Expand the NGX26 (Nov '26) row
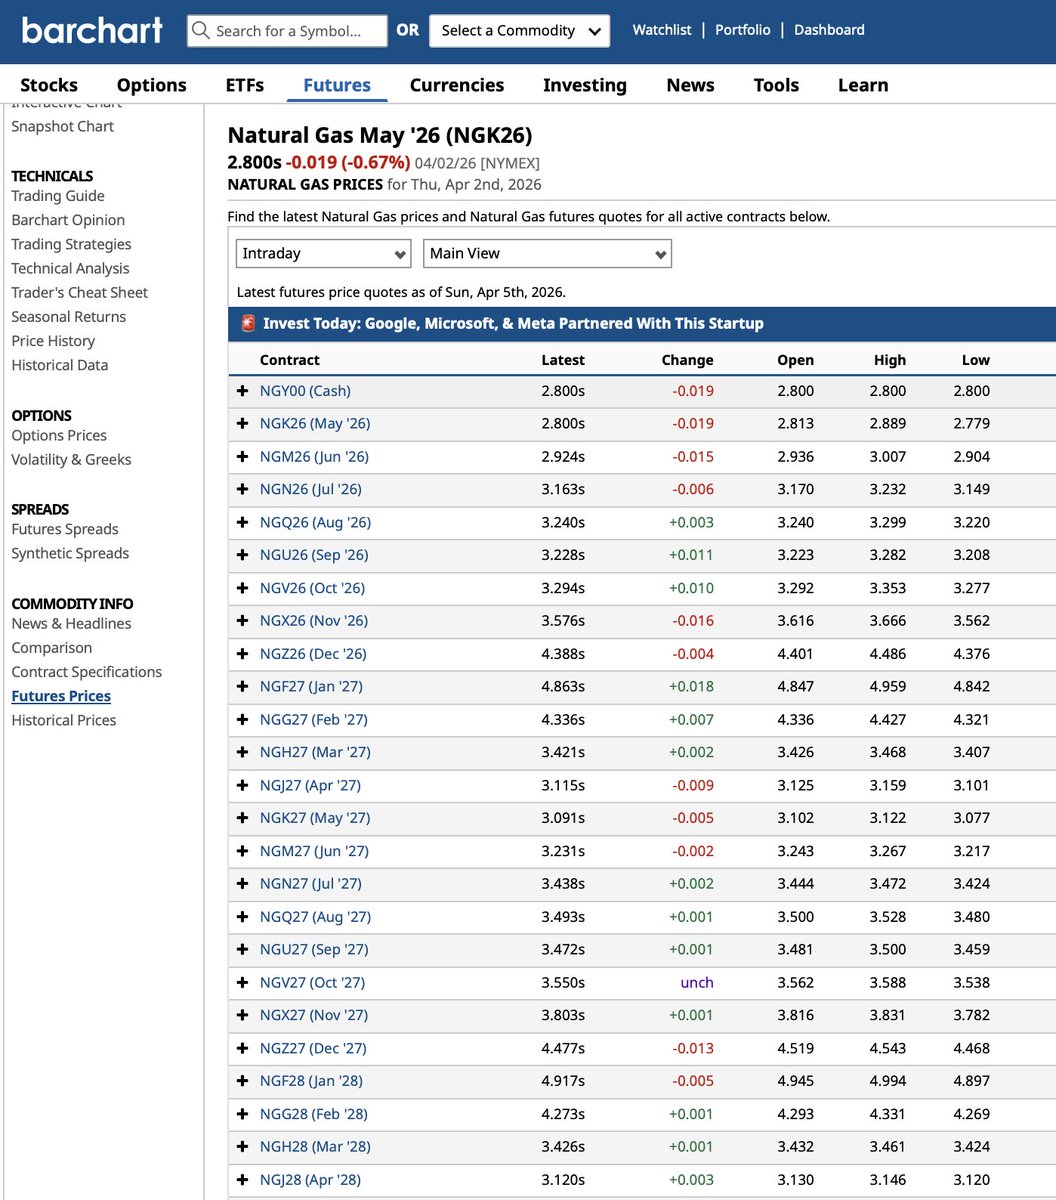 point(242,621)
